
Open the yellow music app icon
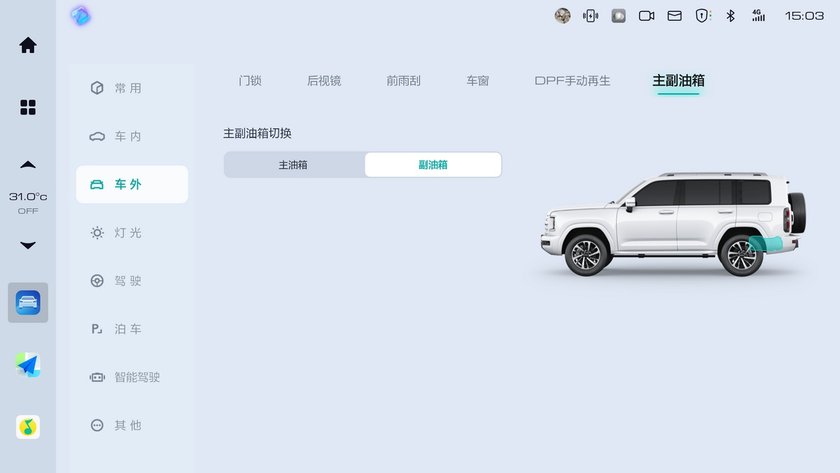28,427
